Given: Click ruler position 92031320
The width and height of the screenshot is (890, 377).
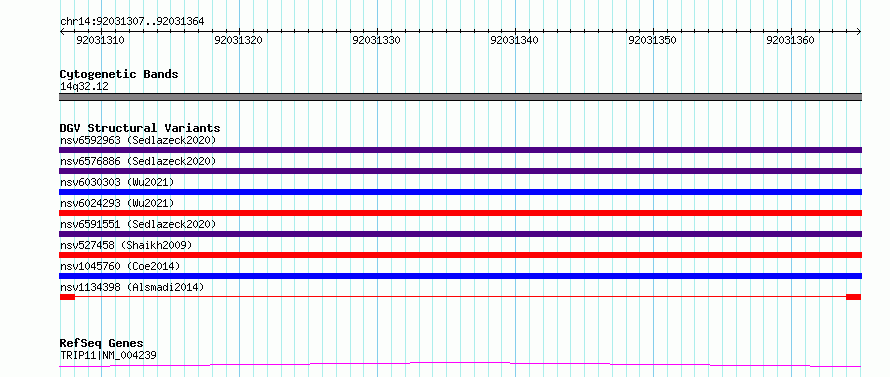Looking at the screenshot, I should pos(239,40).
